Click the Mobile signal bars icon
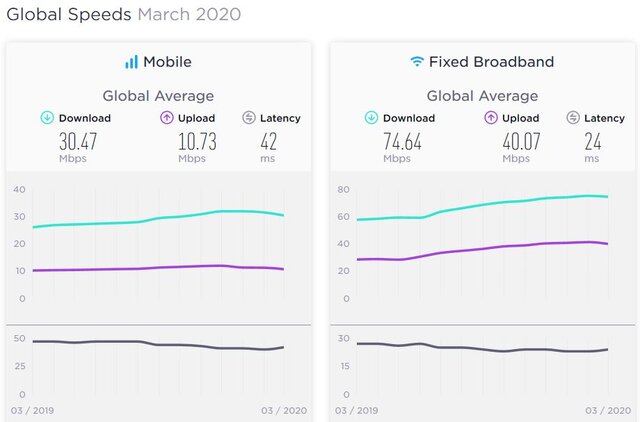 pos(131,62)
